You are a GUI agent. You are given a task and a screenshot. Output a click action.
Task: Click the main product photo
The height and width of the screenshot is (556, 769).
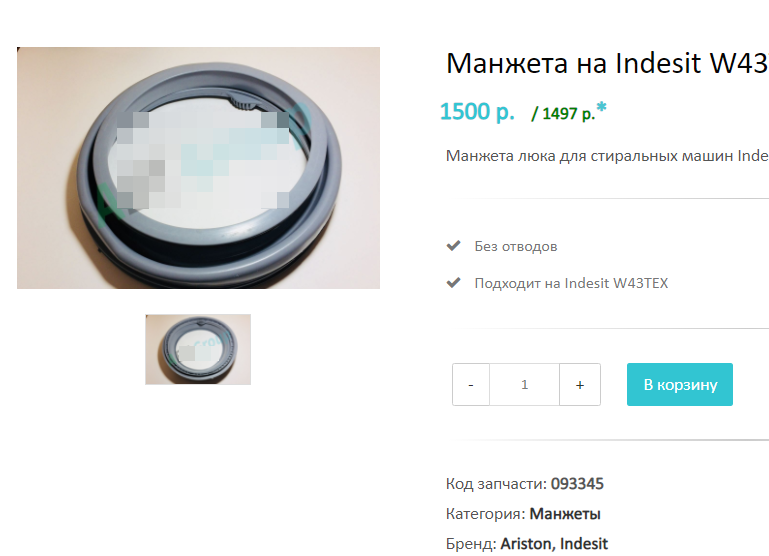pos(198,168)
